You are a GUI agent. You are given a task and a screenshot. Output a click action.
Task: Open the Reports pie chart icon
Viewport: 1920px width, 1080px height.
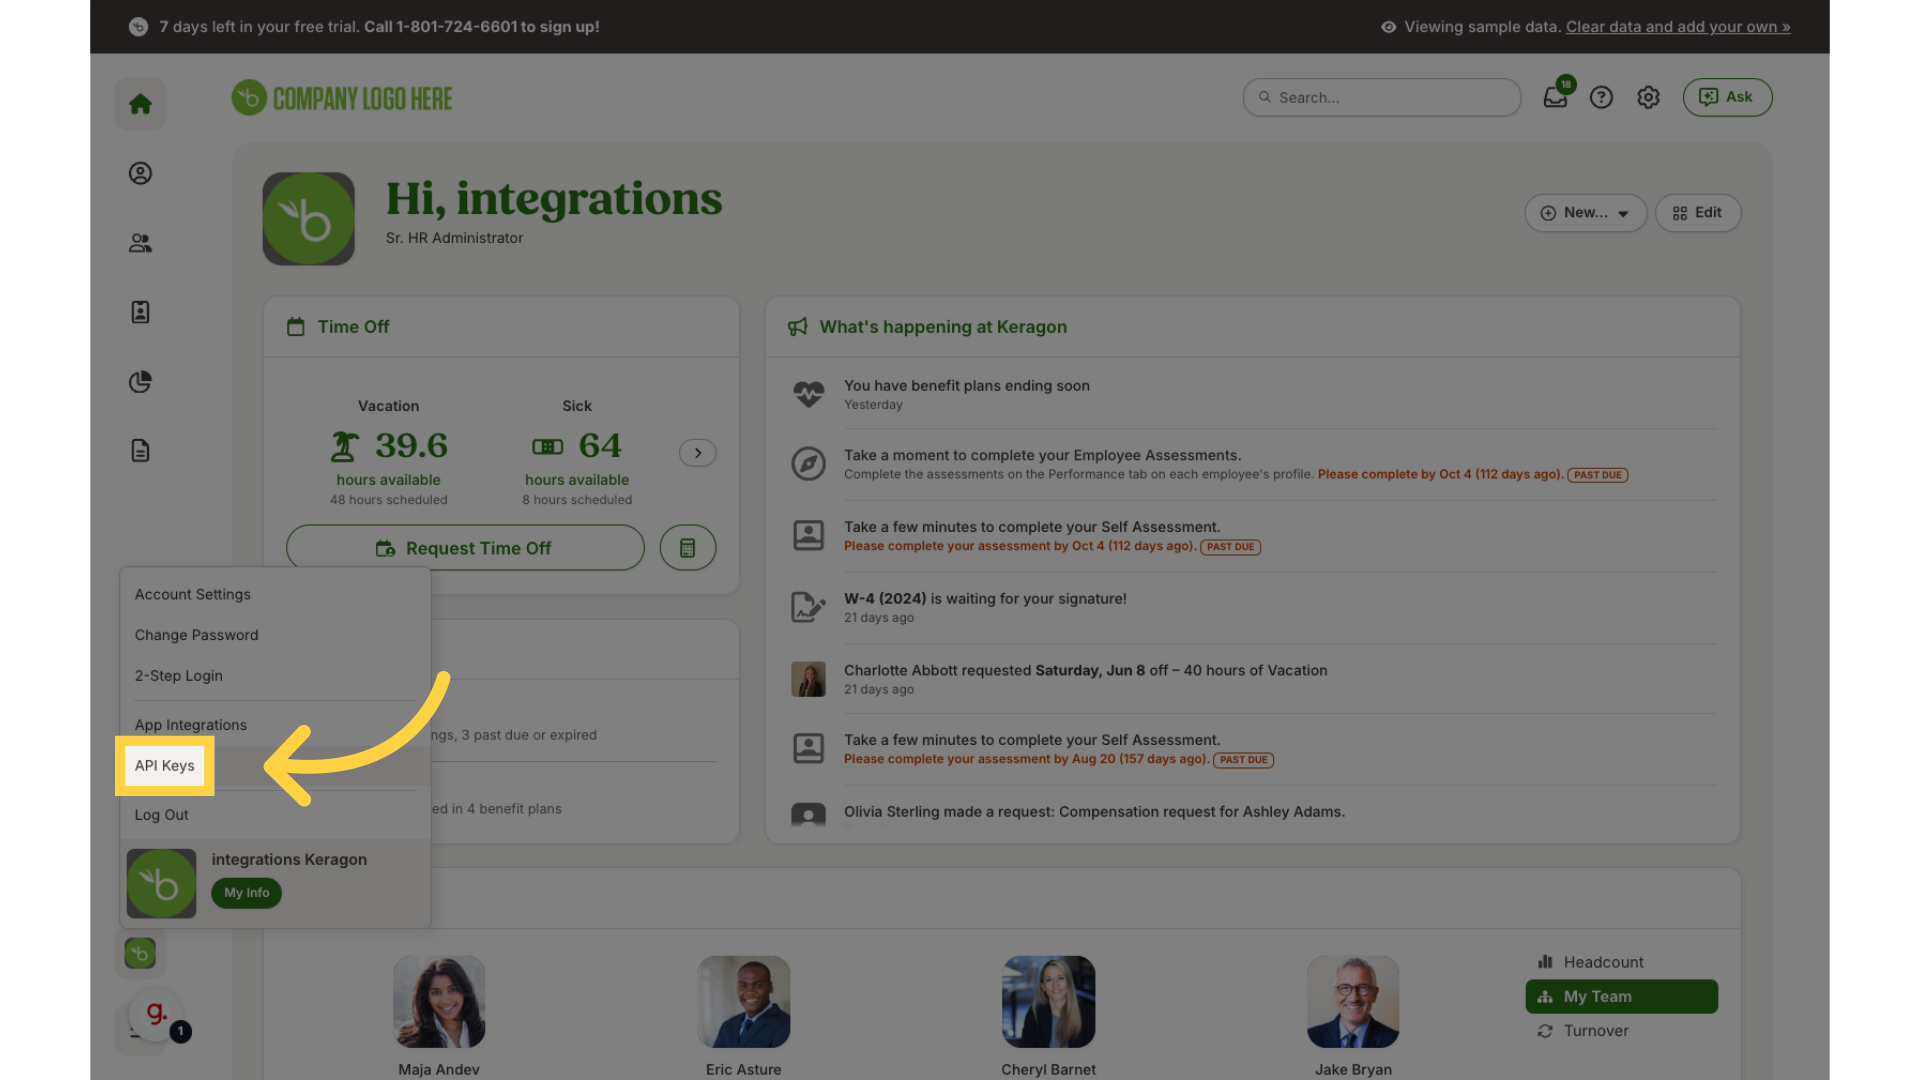(140, 381)
